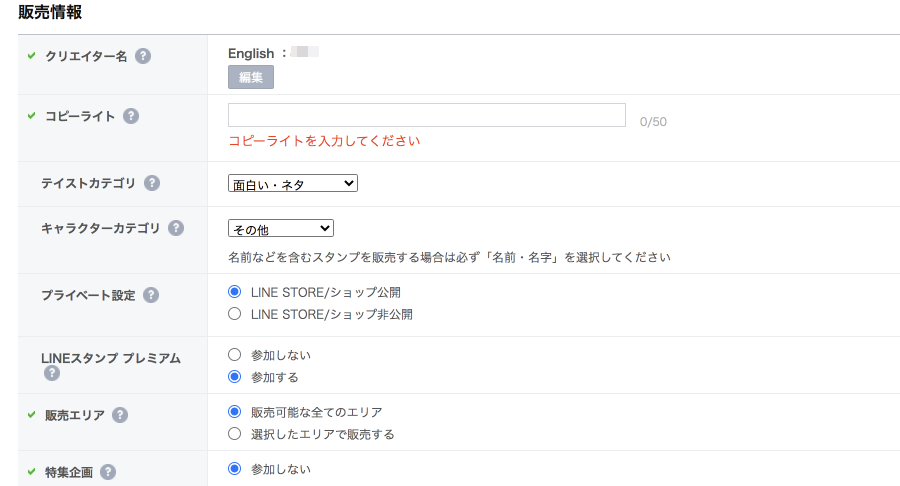Show help for テイストカテゴリ
This screenshot has height=486, width=900.
click(152, 183)
